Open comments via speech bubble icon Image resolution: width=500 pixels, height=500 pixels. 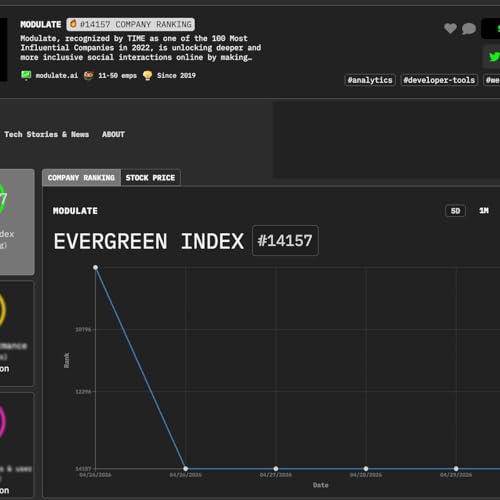pyautogui.click(x=469, y=29)
